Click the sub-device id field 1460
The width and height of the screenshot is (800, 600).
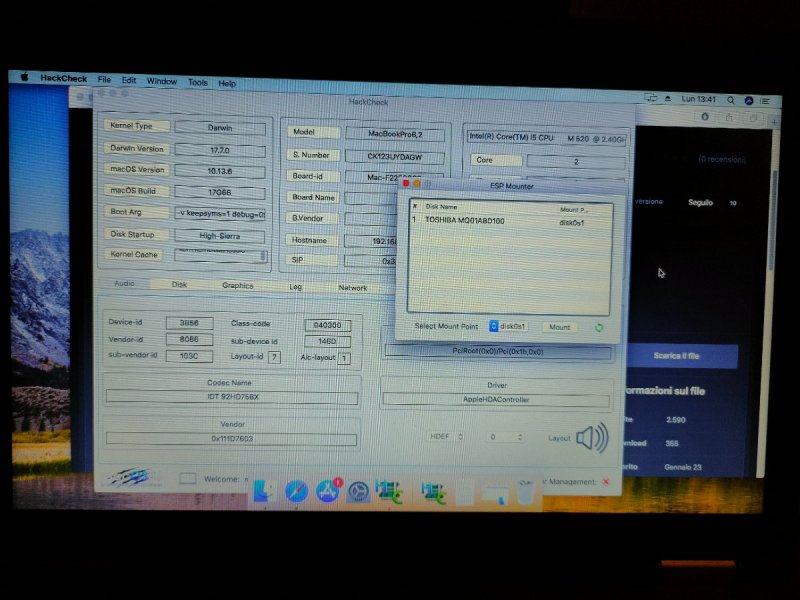pos(328,341)
